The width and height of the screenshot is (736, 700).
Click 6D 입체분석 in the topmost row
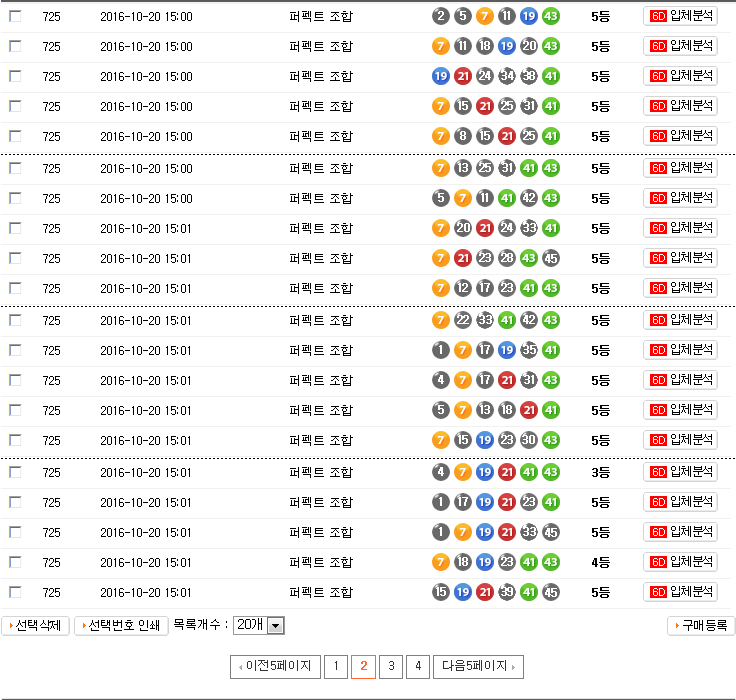pyautogui.click(x=680, y=16)
